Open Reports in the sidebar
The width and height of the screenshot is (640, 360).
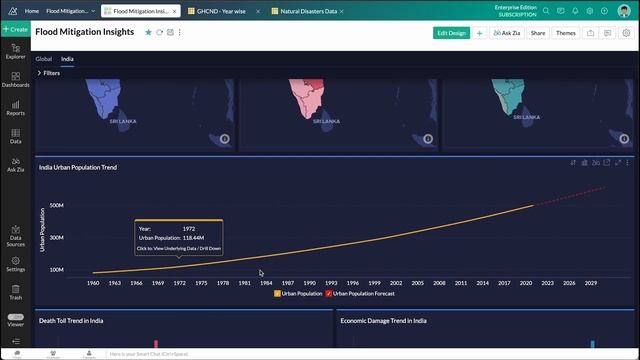(16, 108)
